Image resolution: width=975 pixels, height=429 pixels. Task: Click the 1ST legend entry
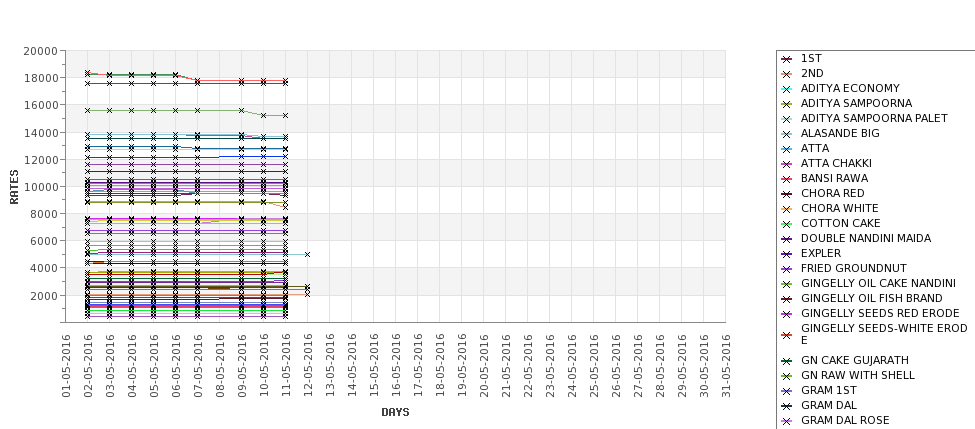pyautogui.click(x=811, y=58)
